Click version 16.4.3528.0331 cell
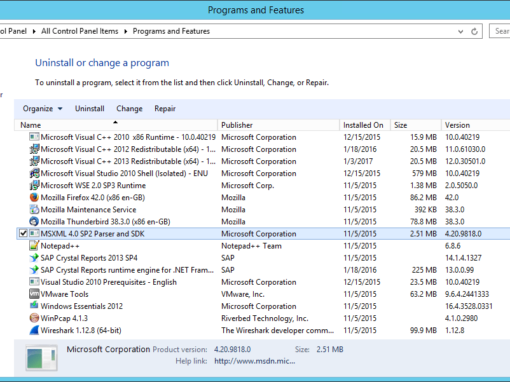 [469, 306]
